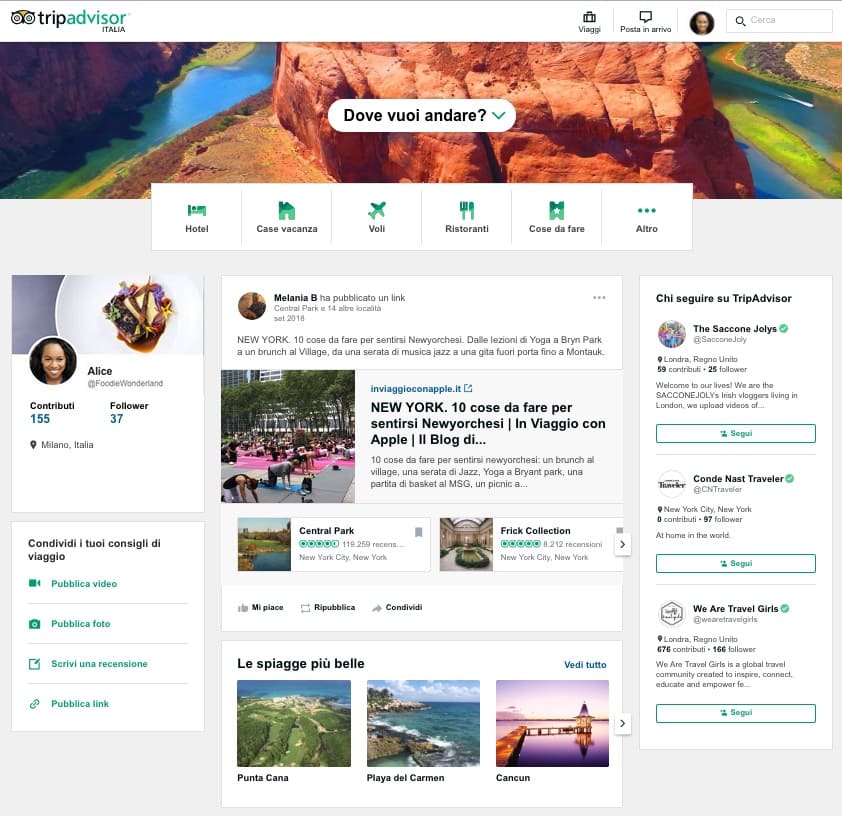The width and height of the screenshot is (842, 816).
Task: Follow Conde Nast Traveler with Segui
Action: 736,563
